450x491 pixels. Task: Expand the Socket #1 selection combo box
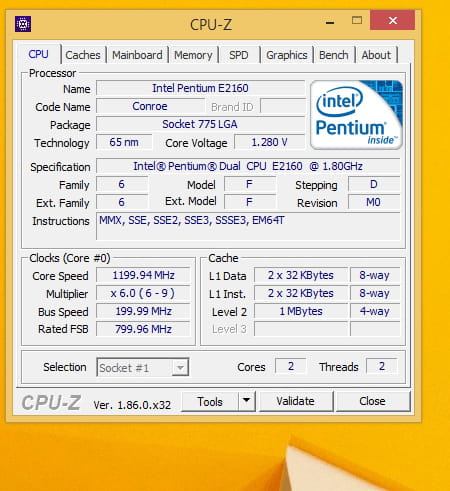(143, 367)
